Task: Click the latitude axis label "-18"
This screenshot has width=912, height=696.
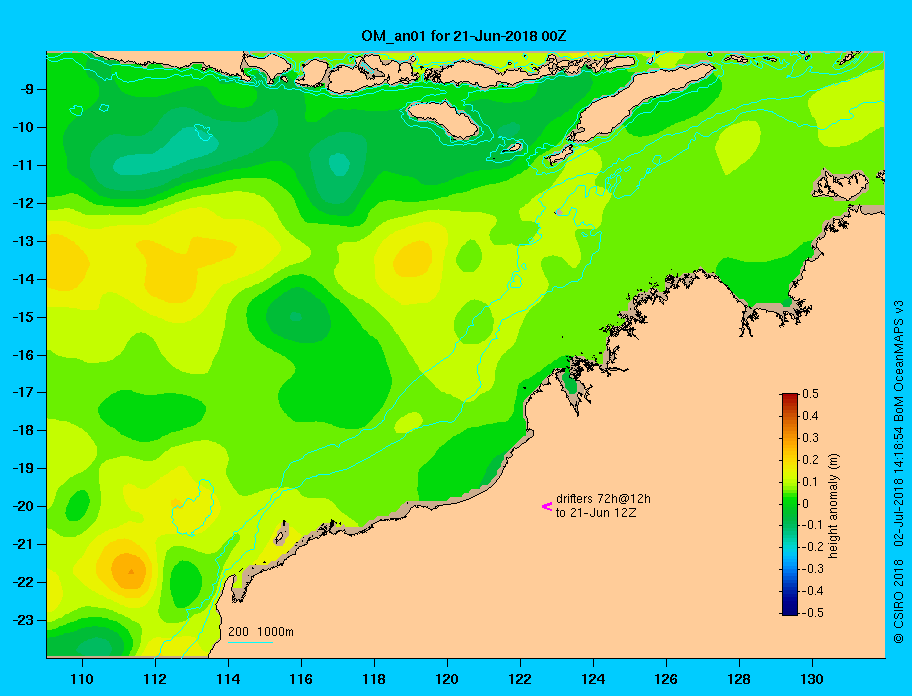Action: click(23, 430)
